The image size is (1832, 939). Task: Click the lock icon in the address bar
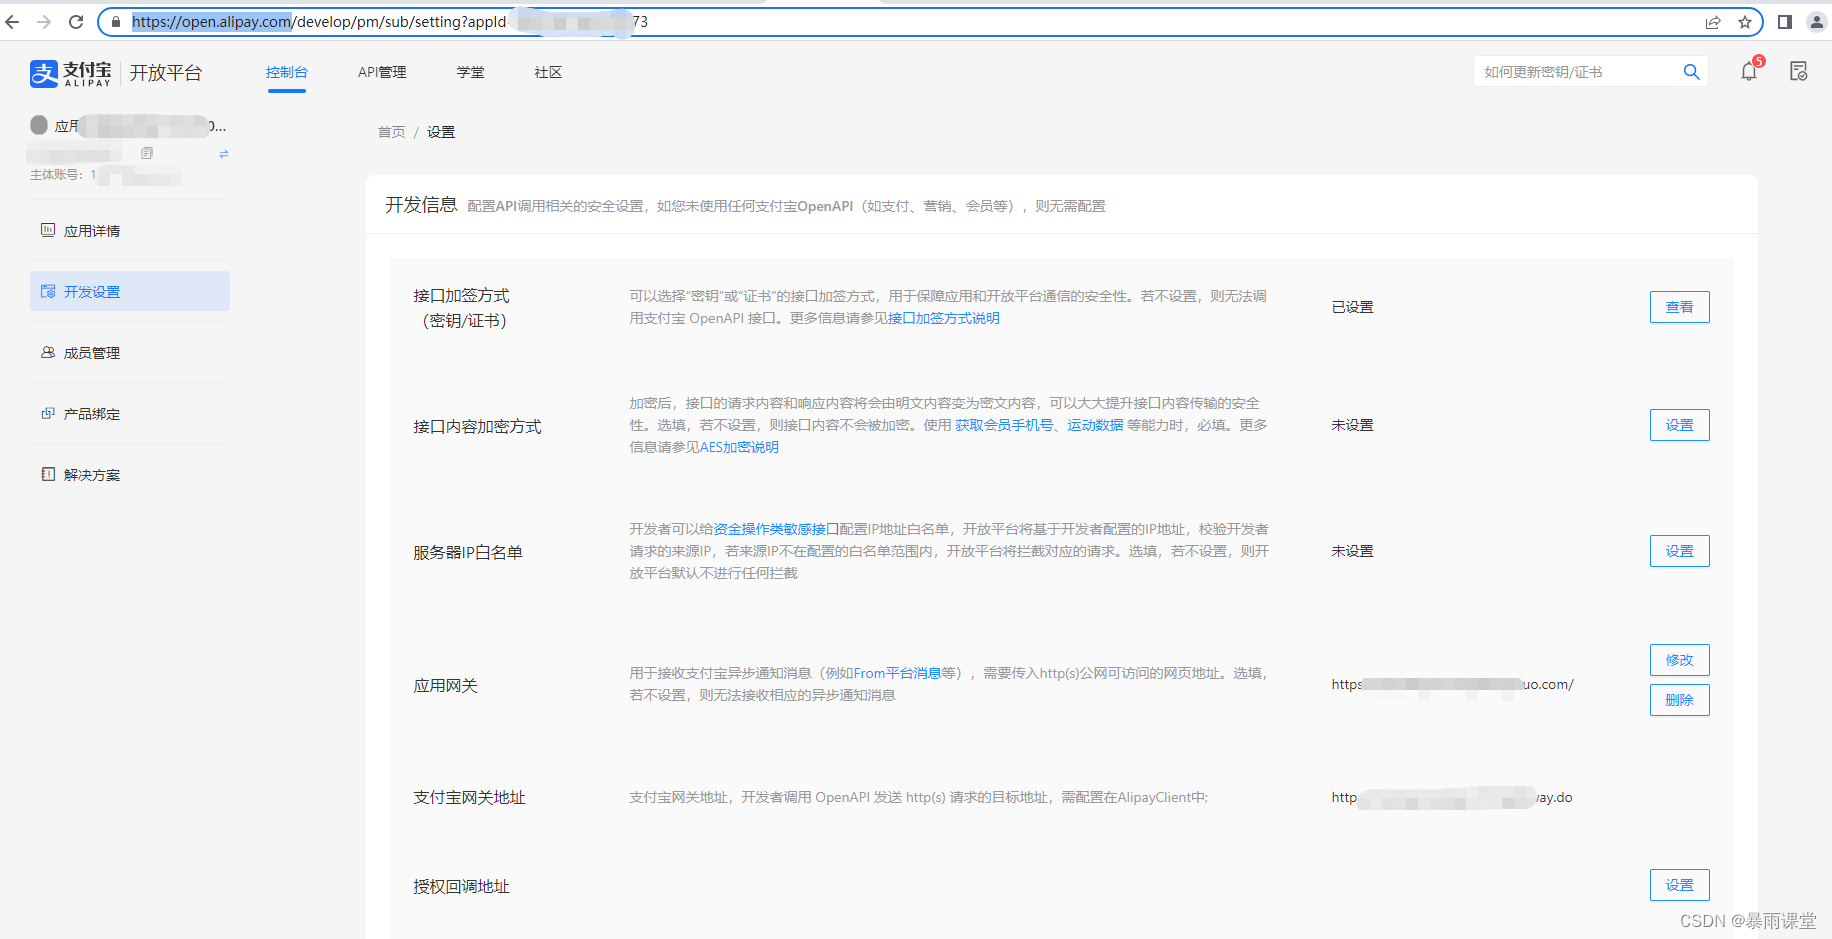click(x=116, y=22)
